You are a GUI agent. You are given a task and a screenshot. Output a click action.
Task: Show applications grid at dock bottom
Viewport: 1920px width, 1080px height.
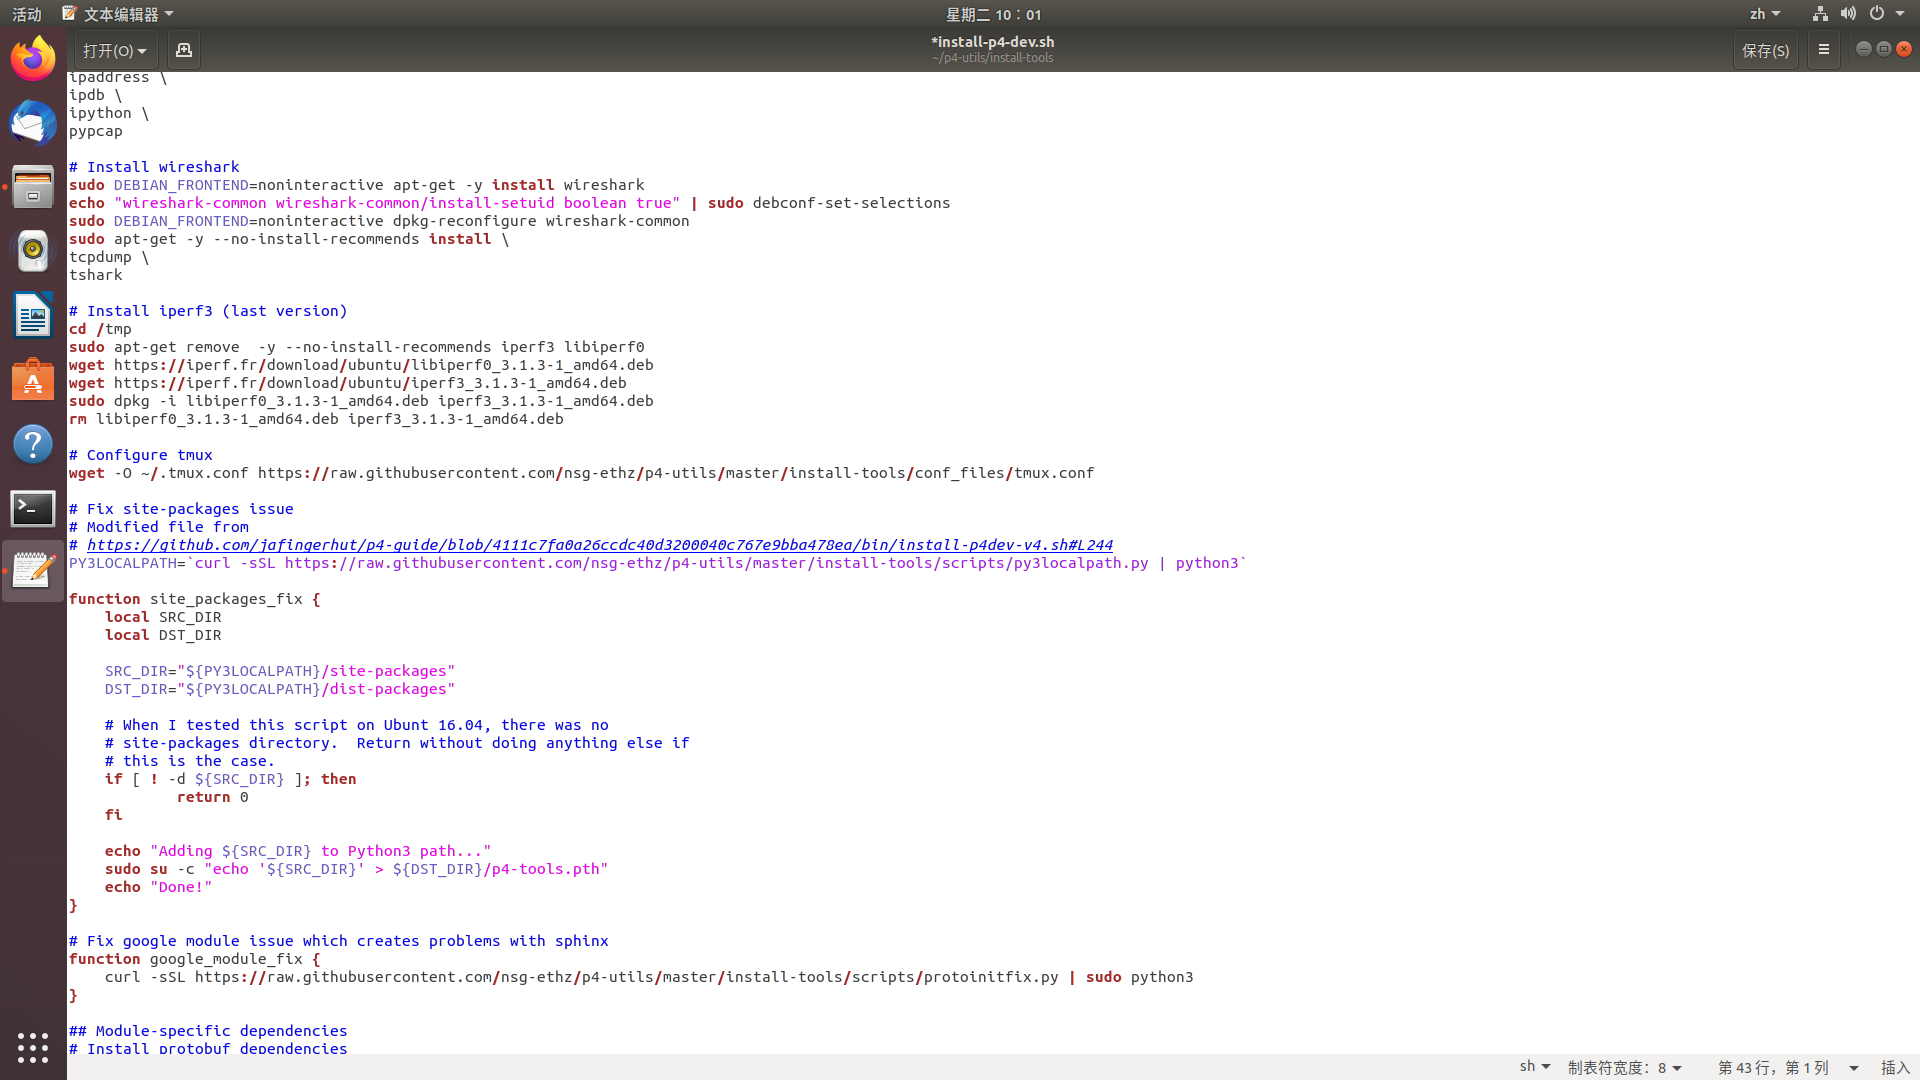[33, 1047]
